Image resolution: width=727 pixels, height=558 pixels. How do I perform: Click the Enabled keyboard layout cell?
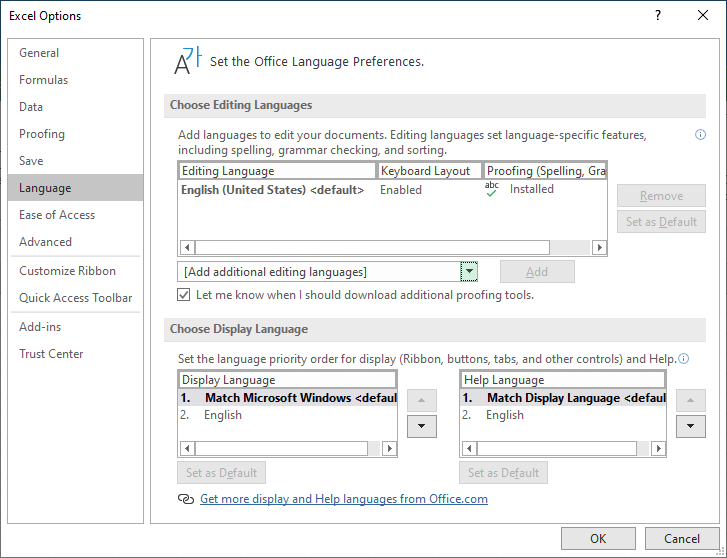(401, 190)
